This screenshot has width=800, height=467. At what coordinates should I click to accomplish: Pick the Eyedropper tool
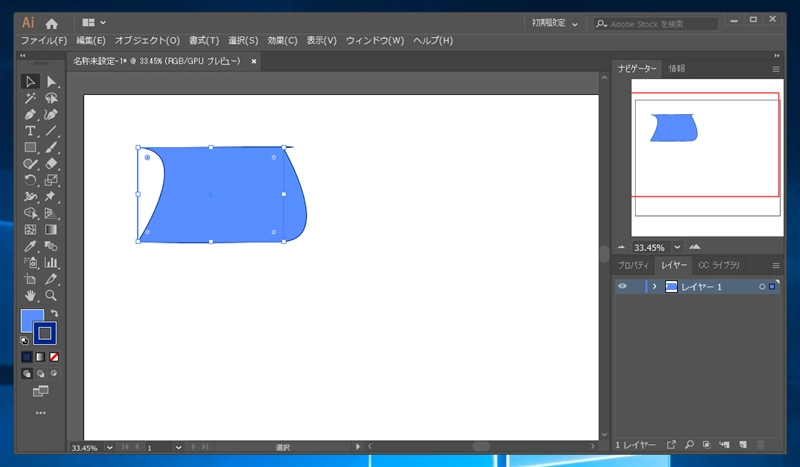click(30, 246)
